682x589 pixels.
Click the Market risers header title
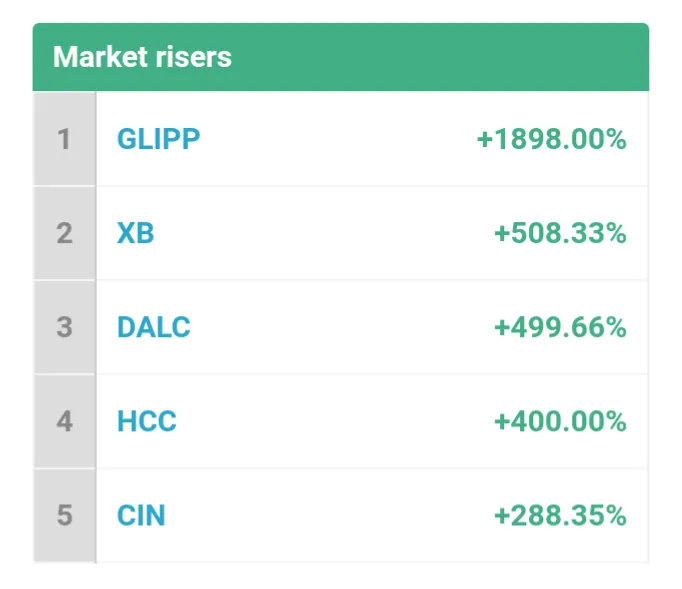click(x=142, y=57)
